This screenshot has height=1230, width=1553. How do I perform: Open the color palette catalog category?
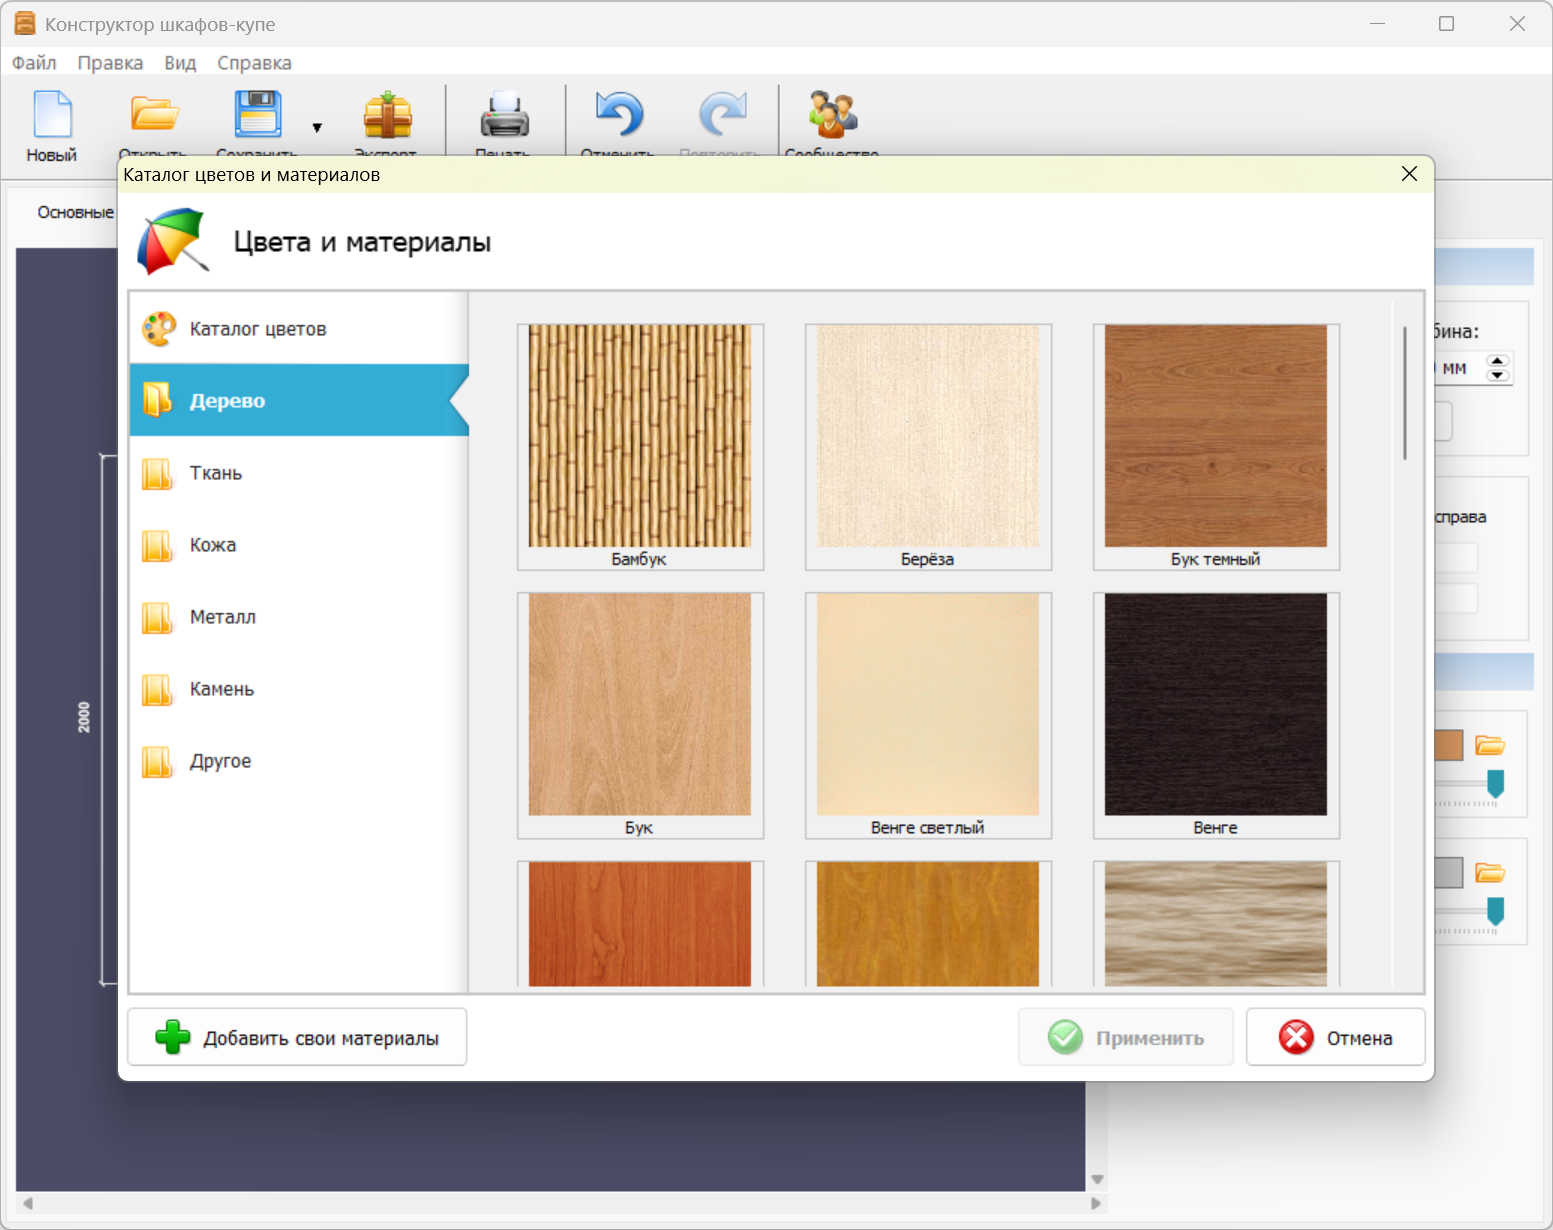(x=258, y=329)
